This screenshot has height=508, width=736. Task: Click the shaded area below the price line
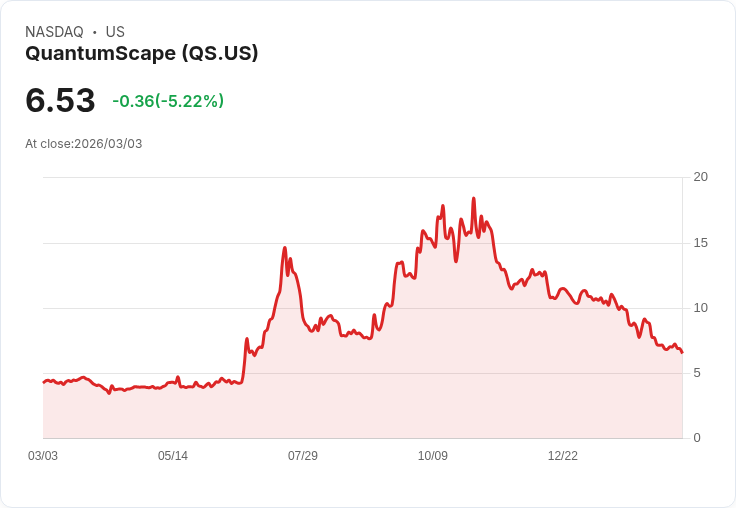point(362,404)
